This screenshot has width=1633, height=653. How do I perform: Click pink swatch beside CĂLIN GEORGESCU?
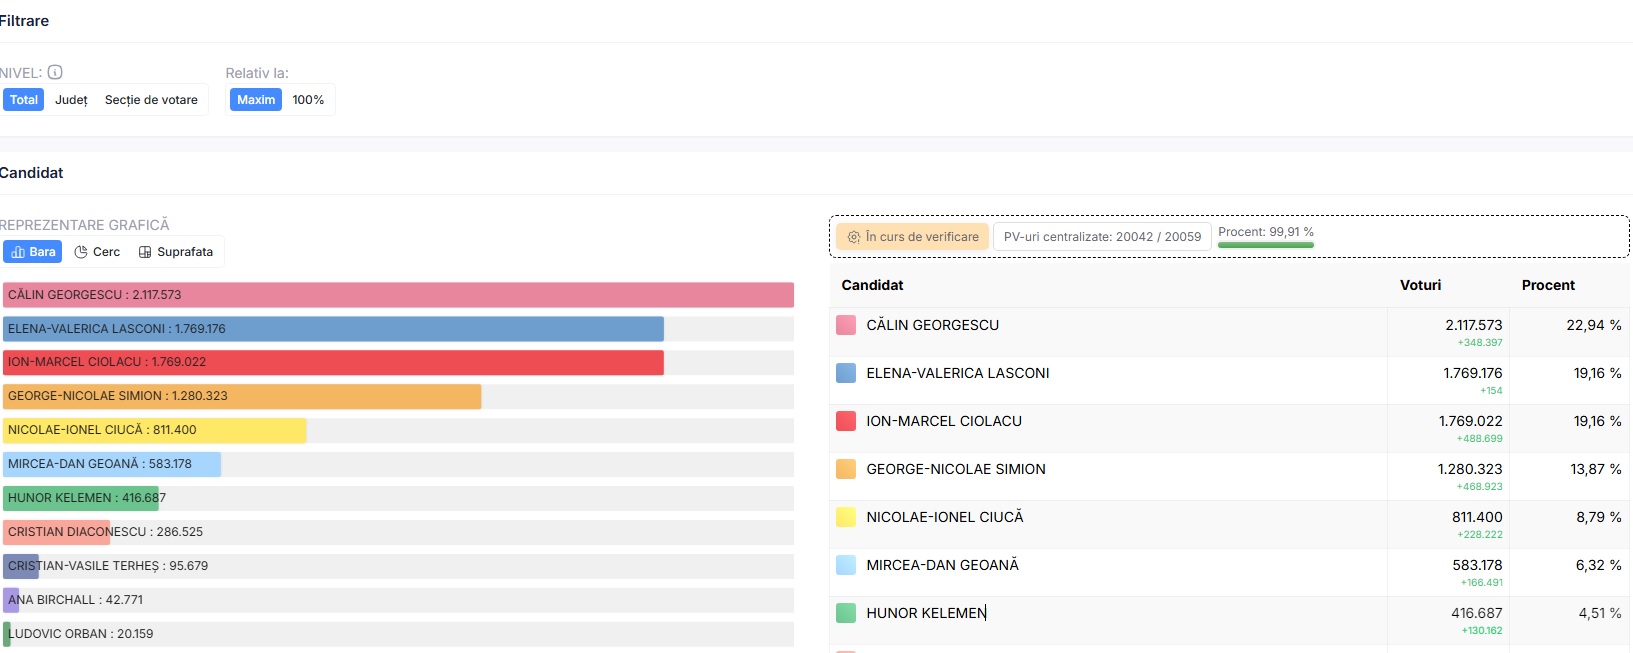(846, 325)
